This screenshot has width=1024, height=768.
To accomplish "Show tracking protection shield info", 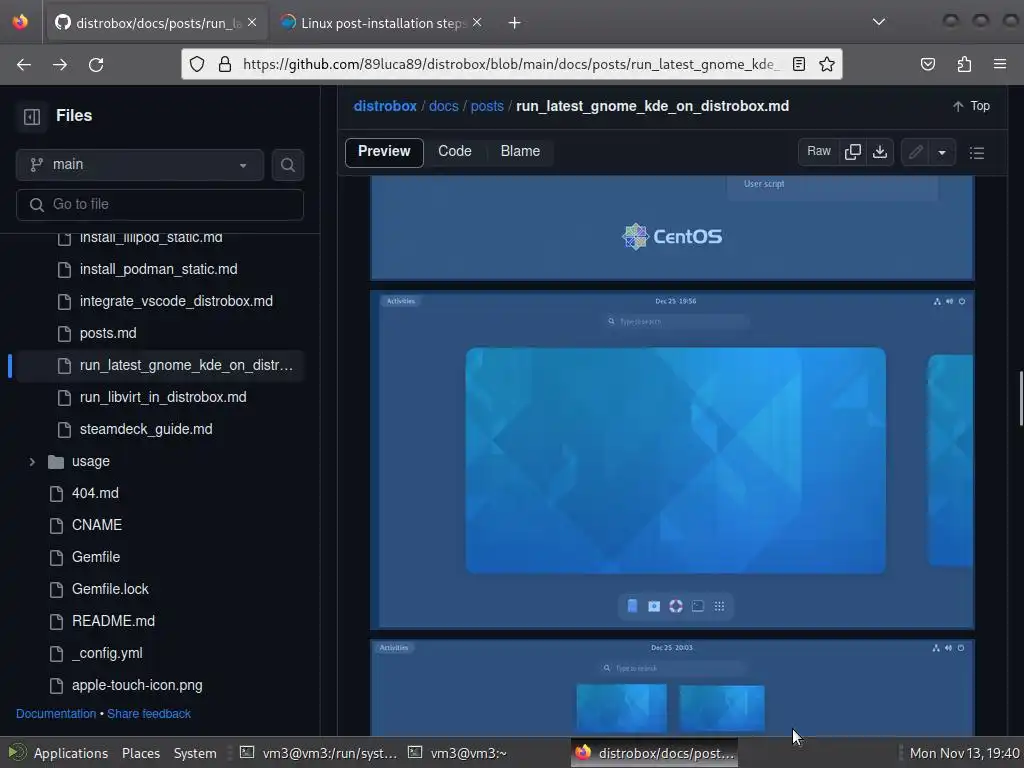I will [197, 64].
